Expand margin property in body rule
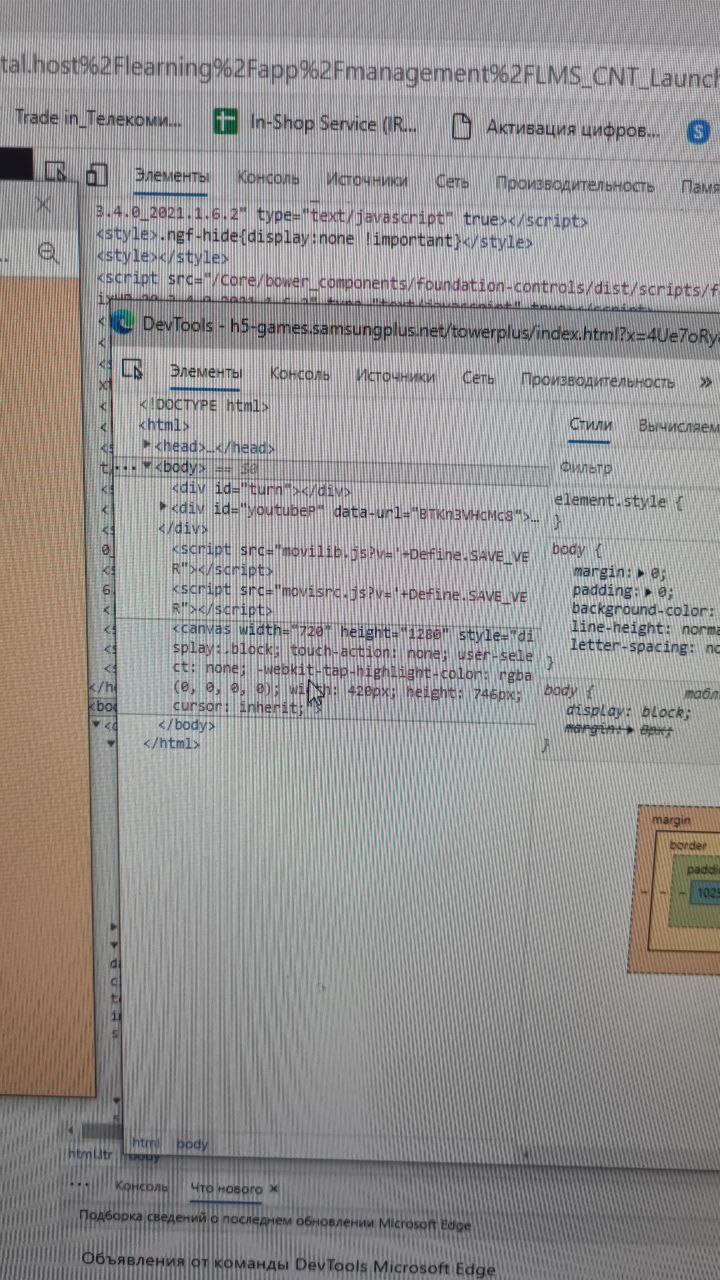The width and height of the screenshot is (720, 1280). point(640,573)
